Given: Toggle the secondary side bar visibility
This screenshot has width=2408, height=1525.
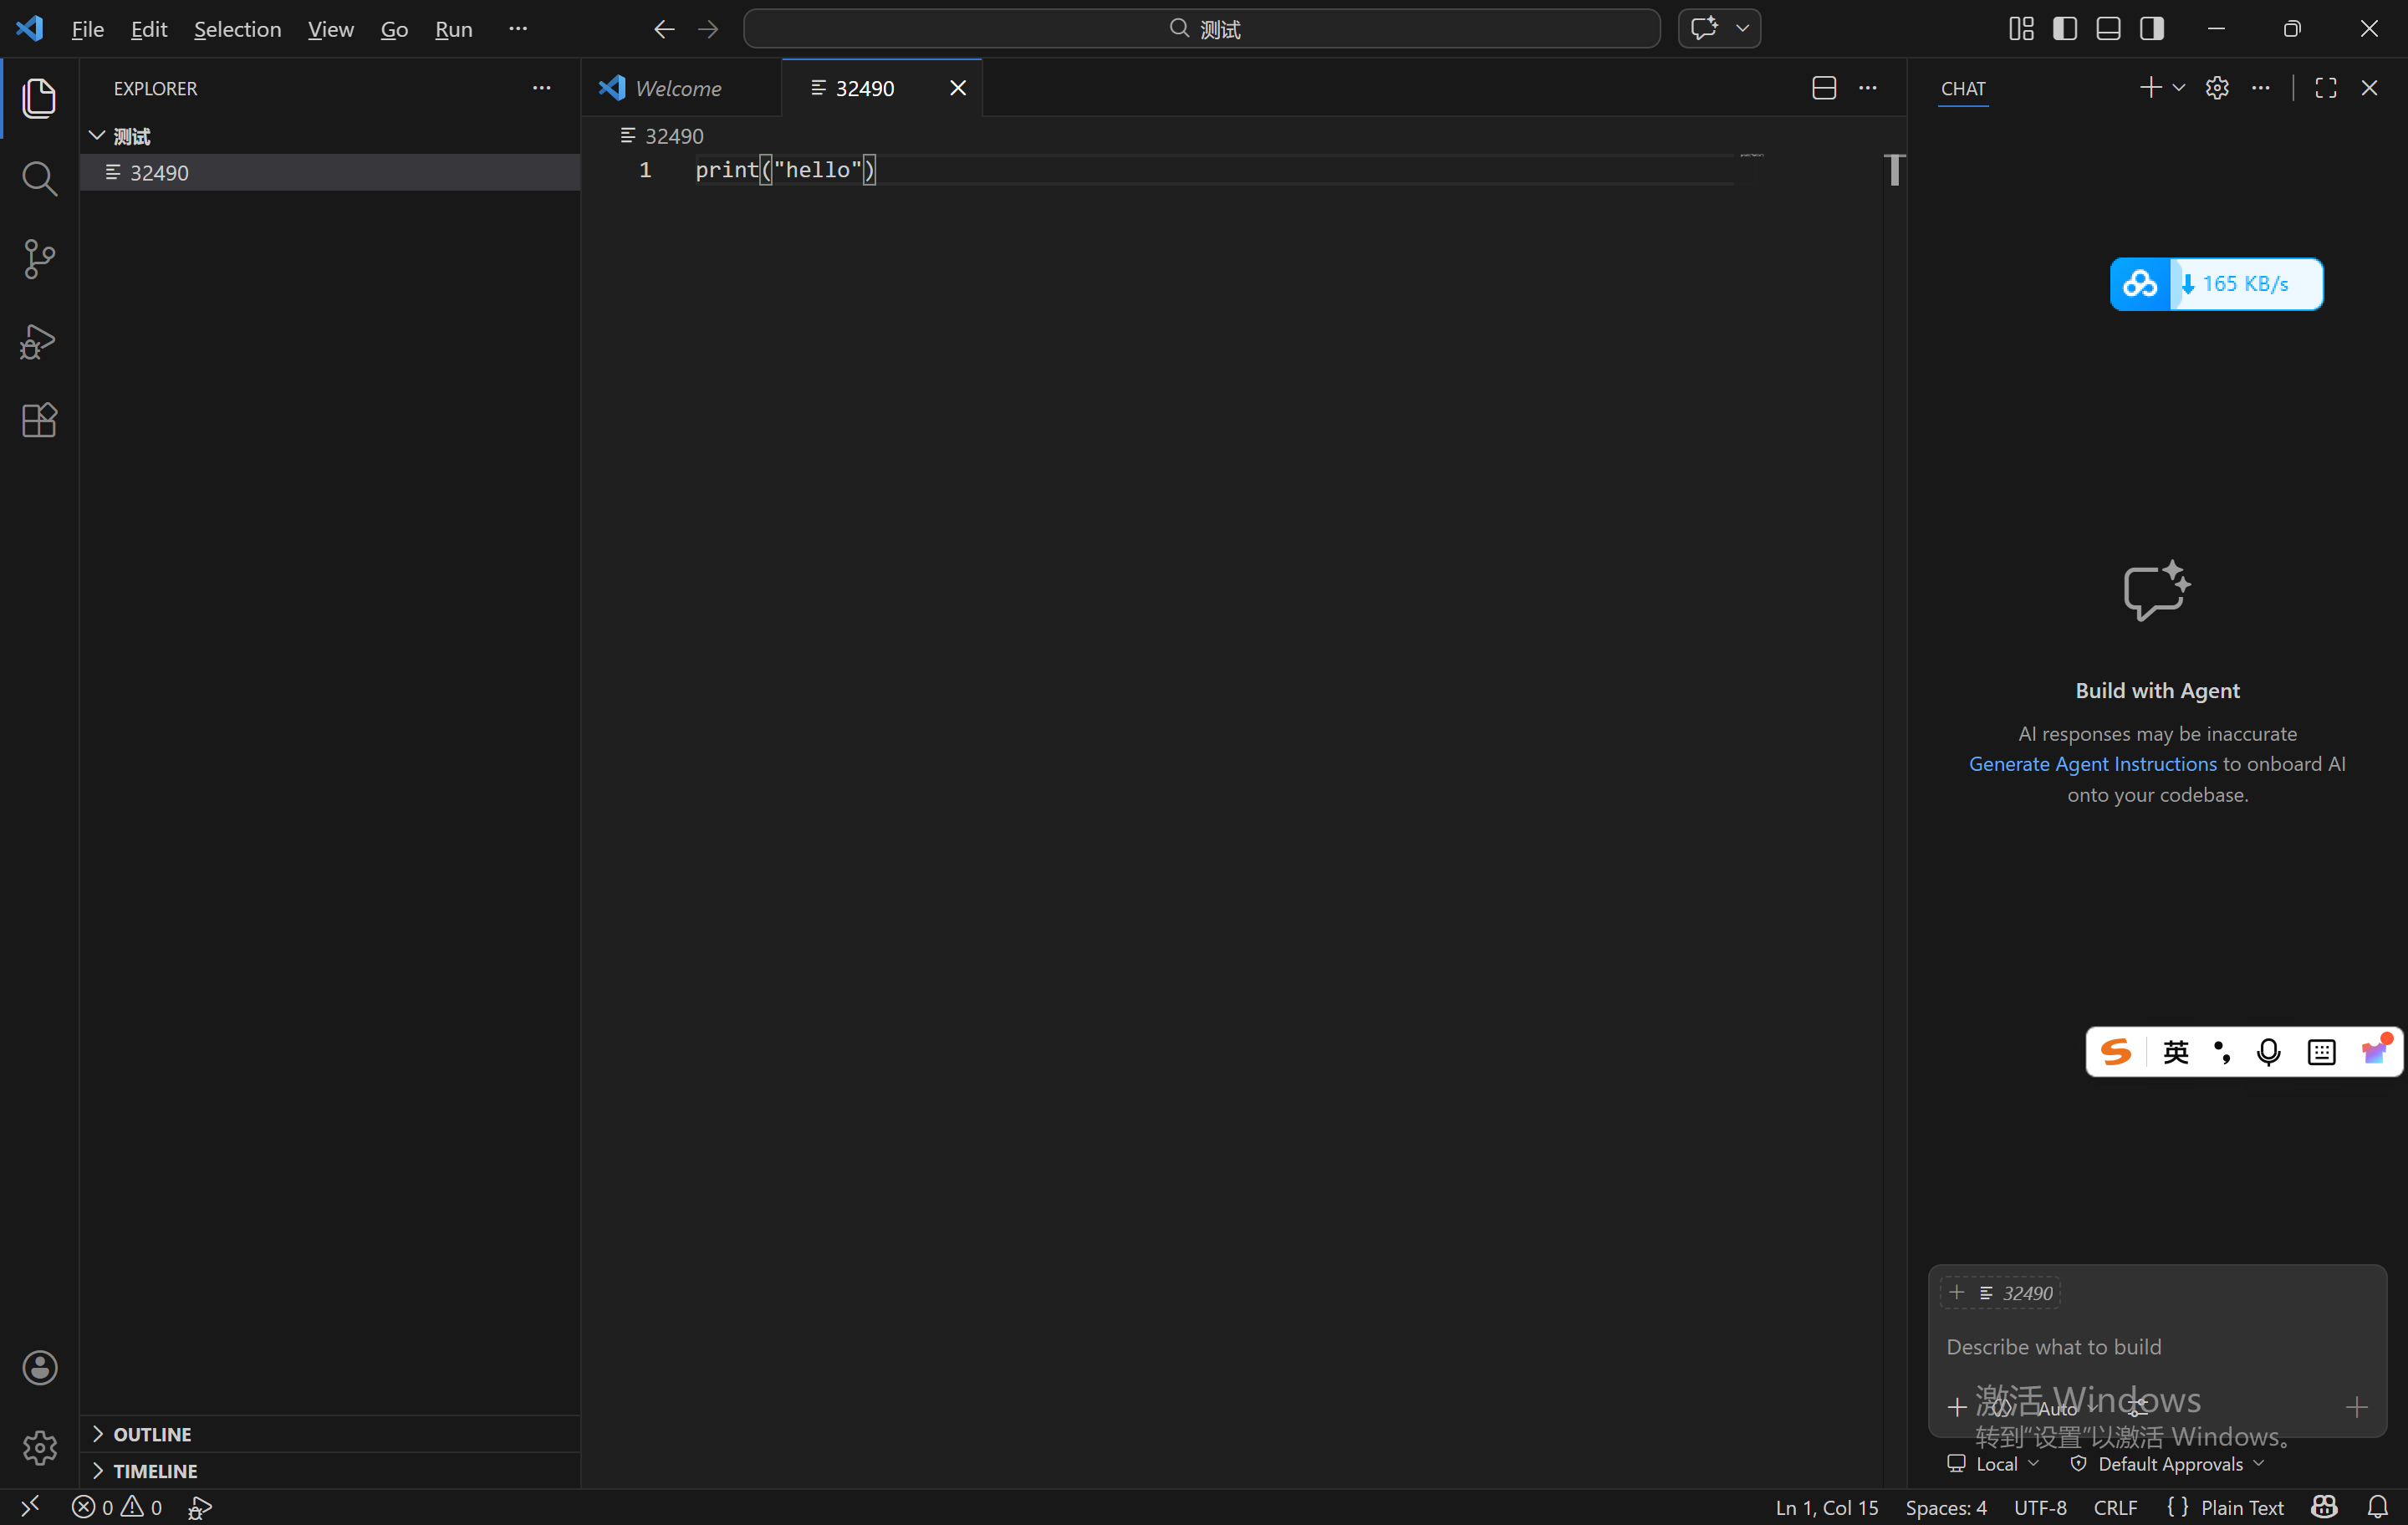Looking at the screenshot, I should click(2152, 29).
